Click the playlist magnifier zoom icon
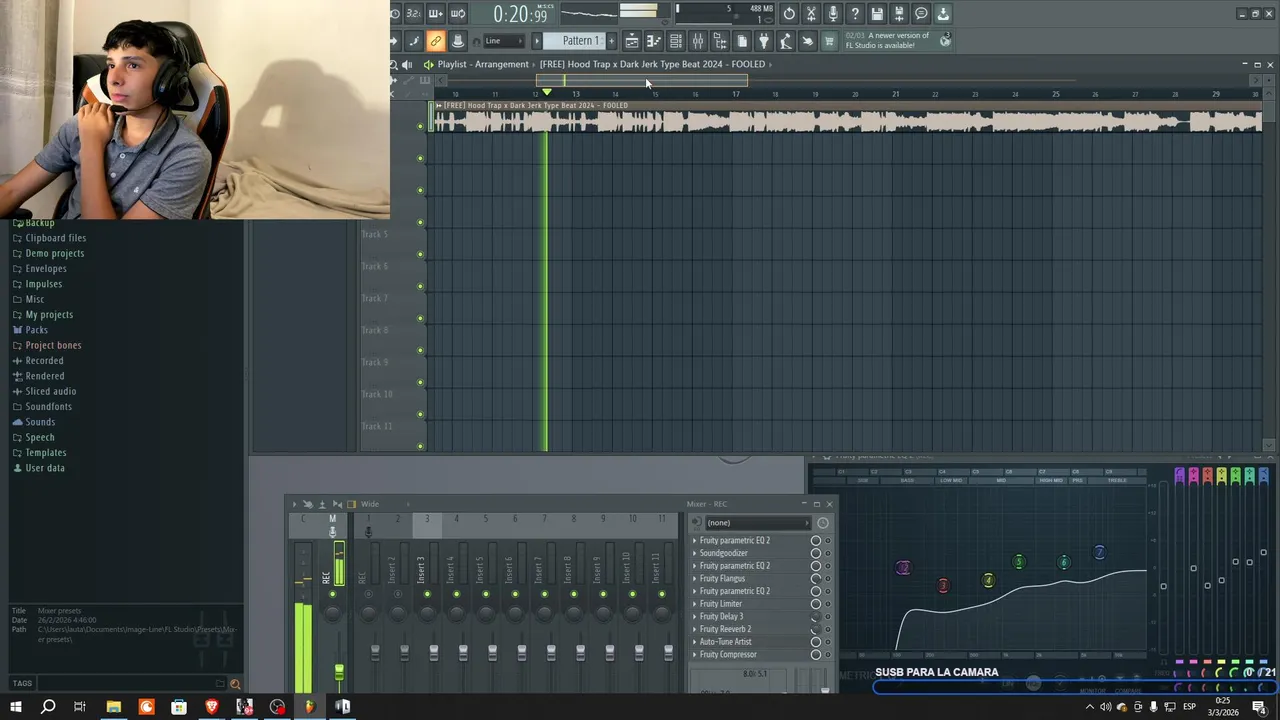The image size is (1280, 720). [x=394, y=64]
